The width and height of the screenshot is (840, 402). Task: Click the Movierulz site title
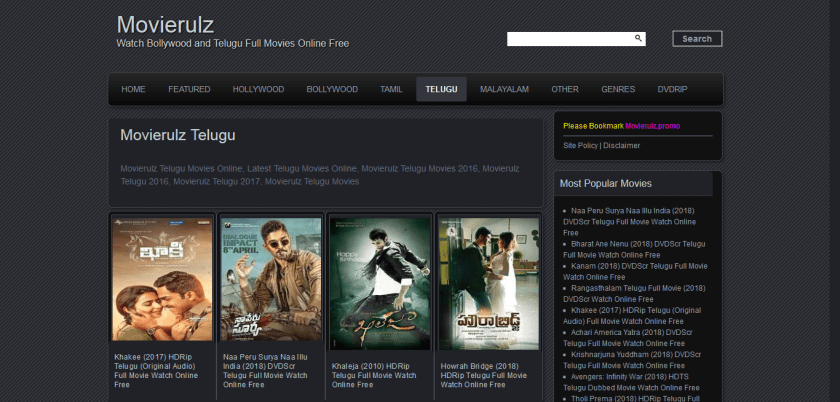click(165, 24)
